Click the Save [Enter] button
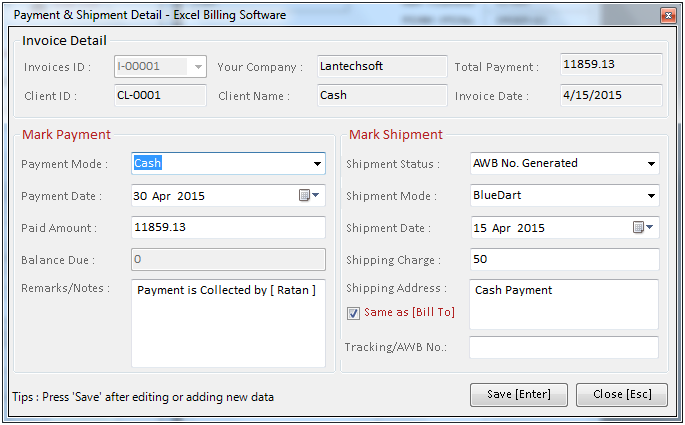The width and height of the screenshot is (685, 425). click(519, 394)
